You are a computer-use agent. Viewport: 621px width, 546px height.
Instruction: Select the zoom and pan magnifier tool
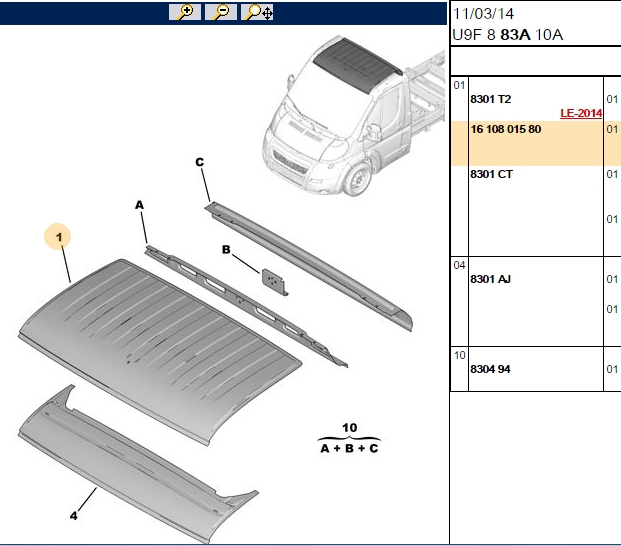257,12
